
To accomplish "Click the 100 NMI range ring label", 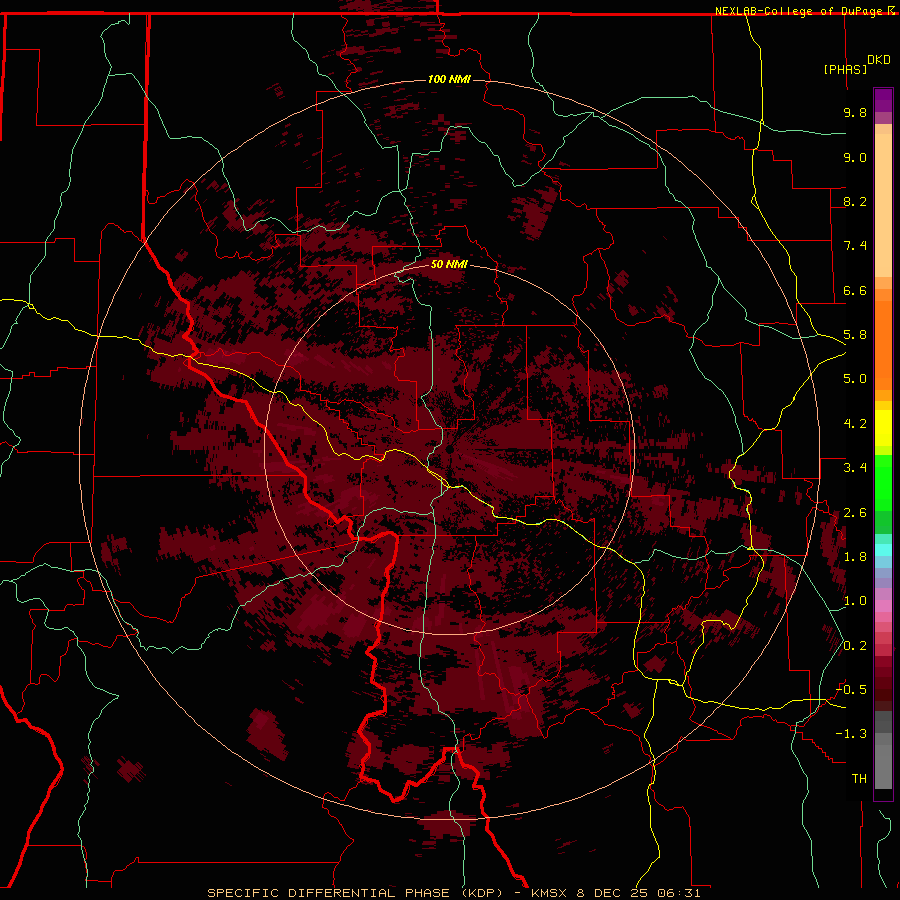I will 449,79.
